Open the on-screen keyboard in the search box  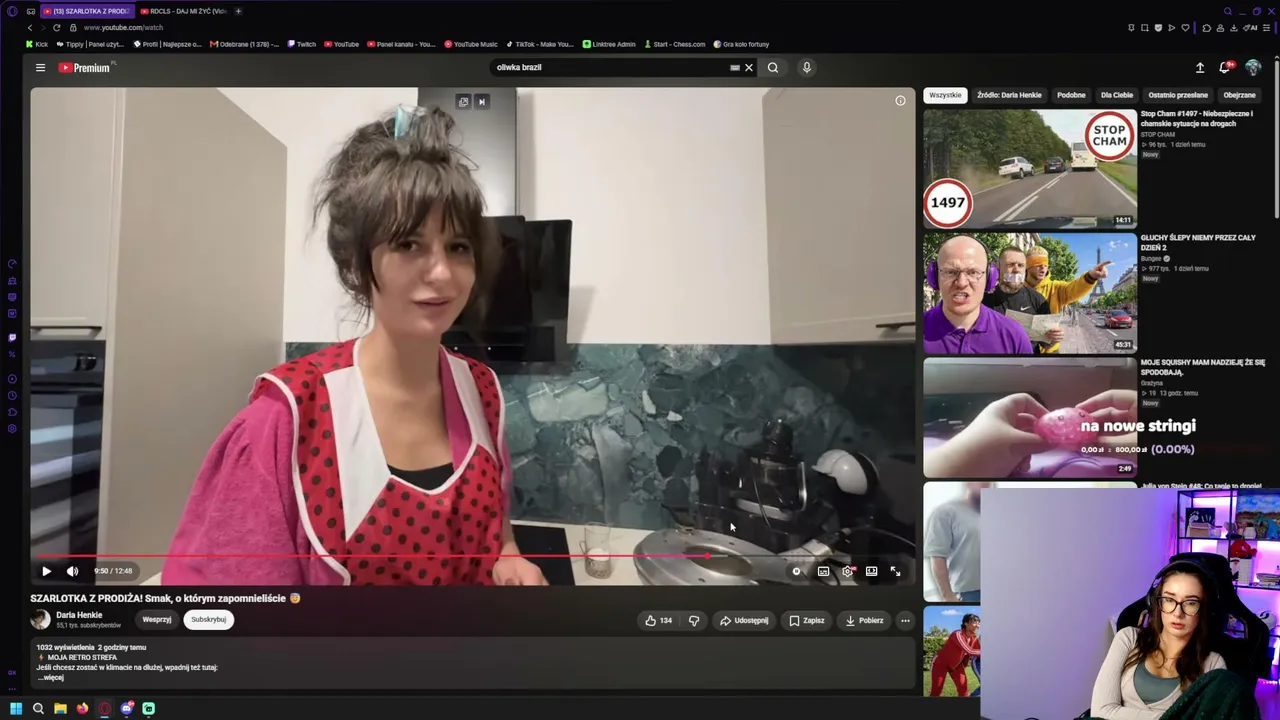coord(735,68)
